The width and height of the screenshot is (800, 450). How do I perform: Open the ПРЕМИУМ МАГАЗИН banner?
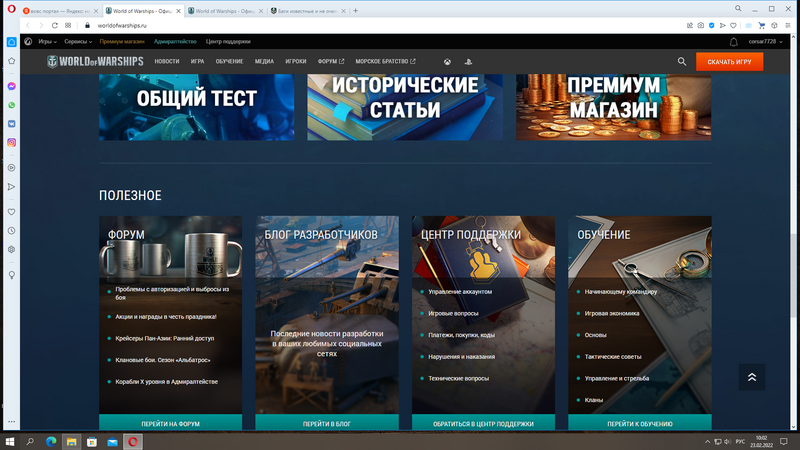(613, 107)
